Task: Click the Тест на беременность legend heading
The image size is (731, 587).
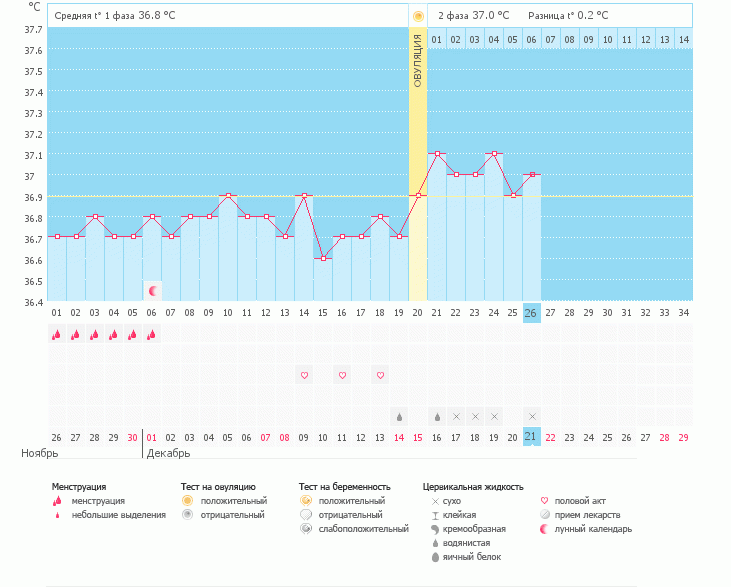Action: coord(344,487)
